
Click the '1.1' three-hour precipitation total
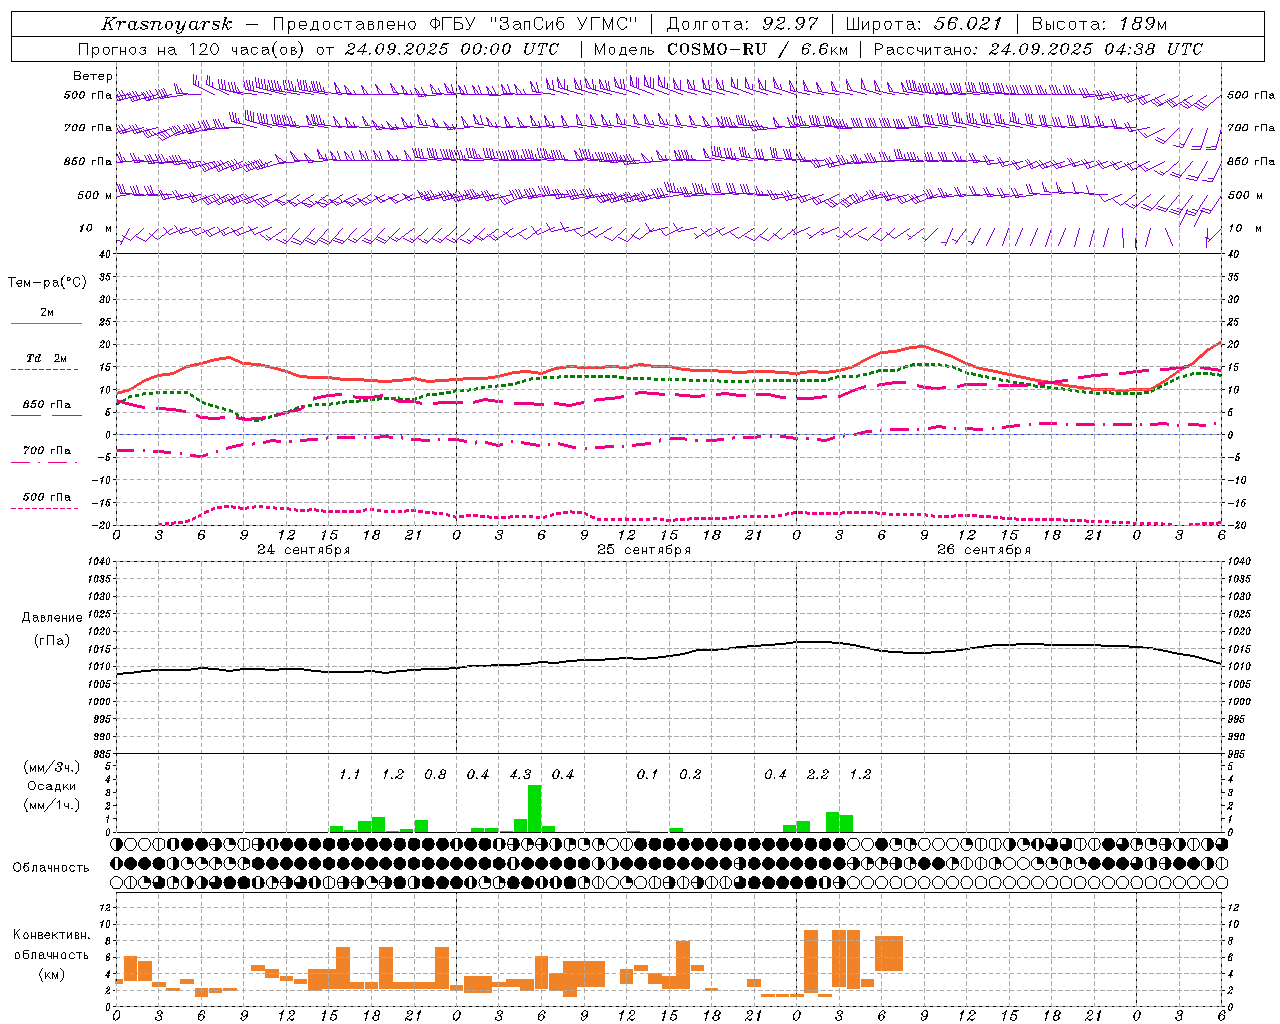pyautogui.click(x=349, y=774)
